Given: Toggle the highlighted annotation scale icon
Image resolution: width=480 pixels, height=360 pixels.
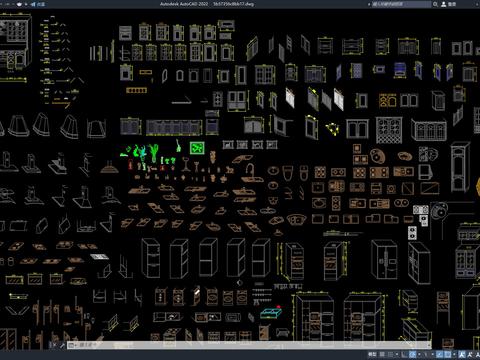Looking at the screenshot, I should click(462, 354).
